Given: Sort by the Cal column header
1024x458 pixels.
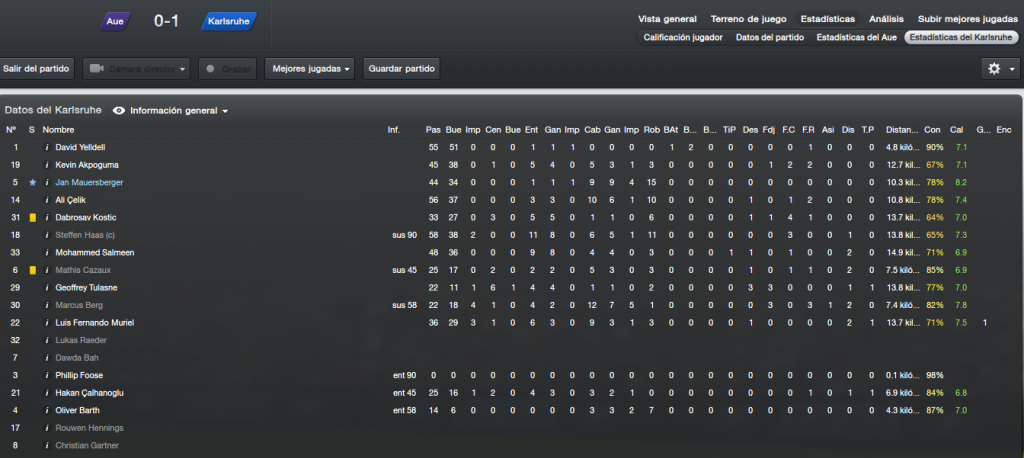Looking at the screenshot, I should 957,130.
